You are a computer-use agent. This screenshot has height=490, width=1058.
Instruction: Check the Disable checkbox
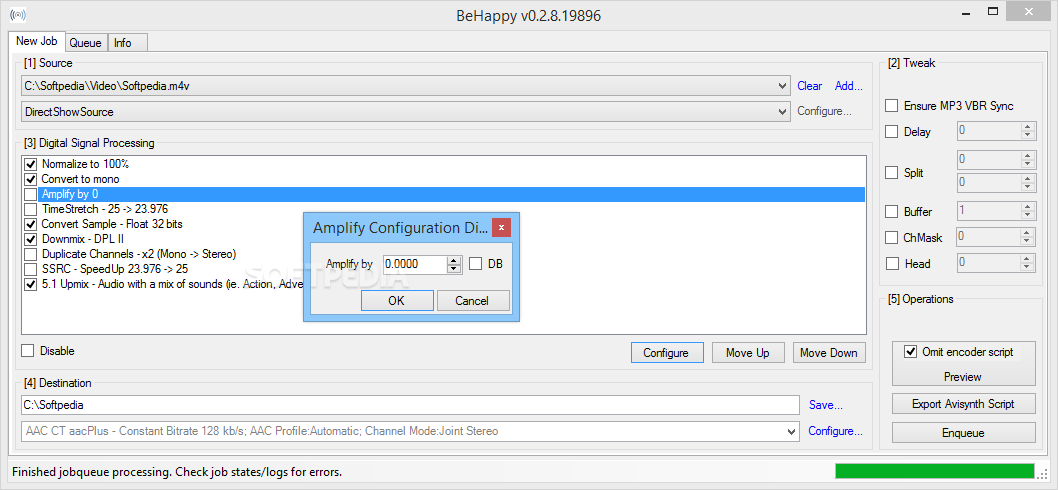tap(28, 351)
